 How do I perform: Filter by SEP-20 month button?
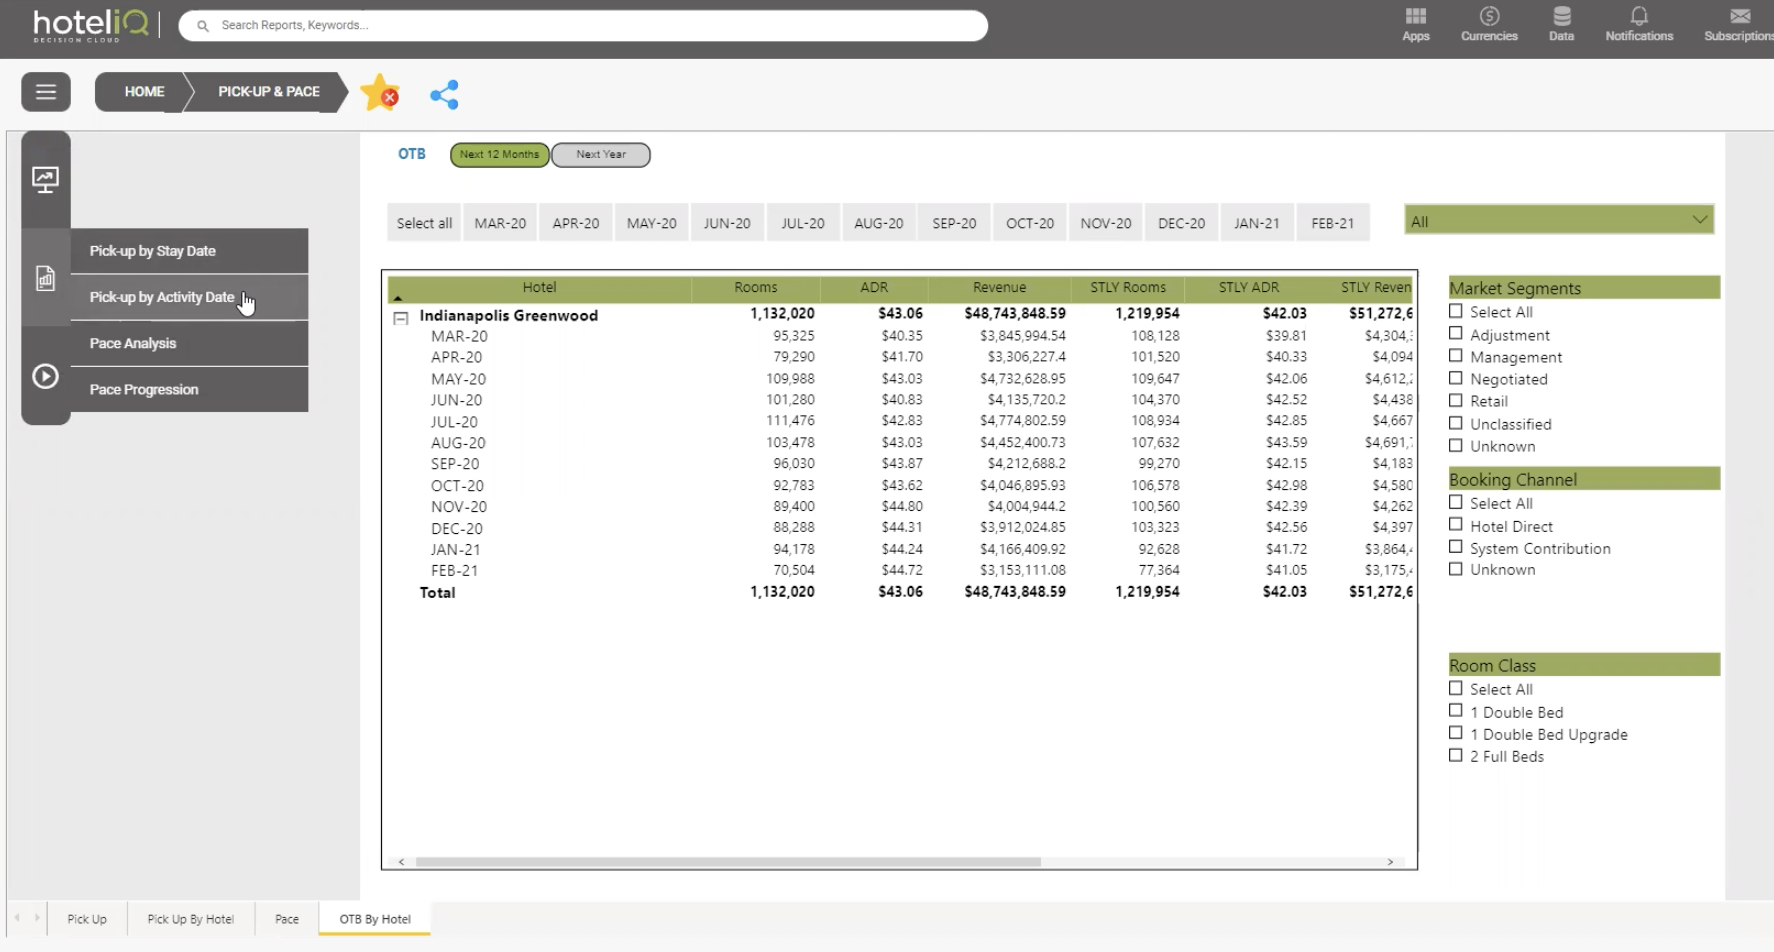pyautogui.click(x=954, y=223)
